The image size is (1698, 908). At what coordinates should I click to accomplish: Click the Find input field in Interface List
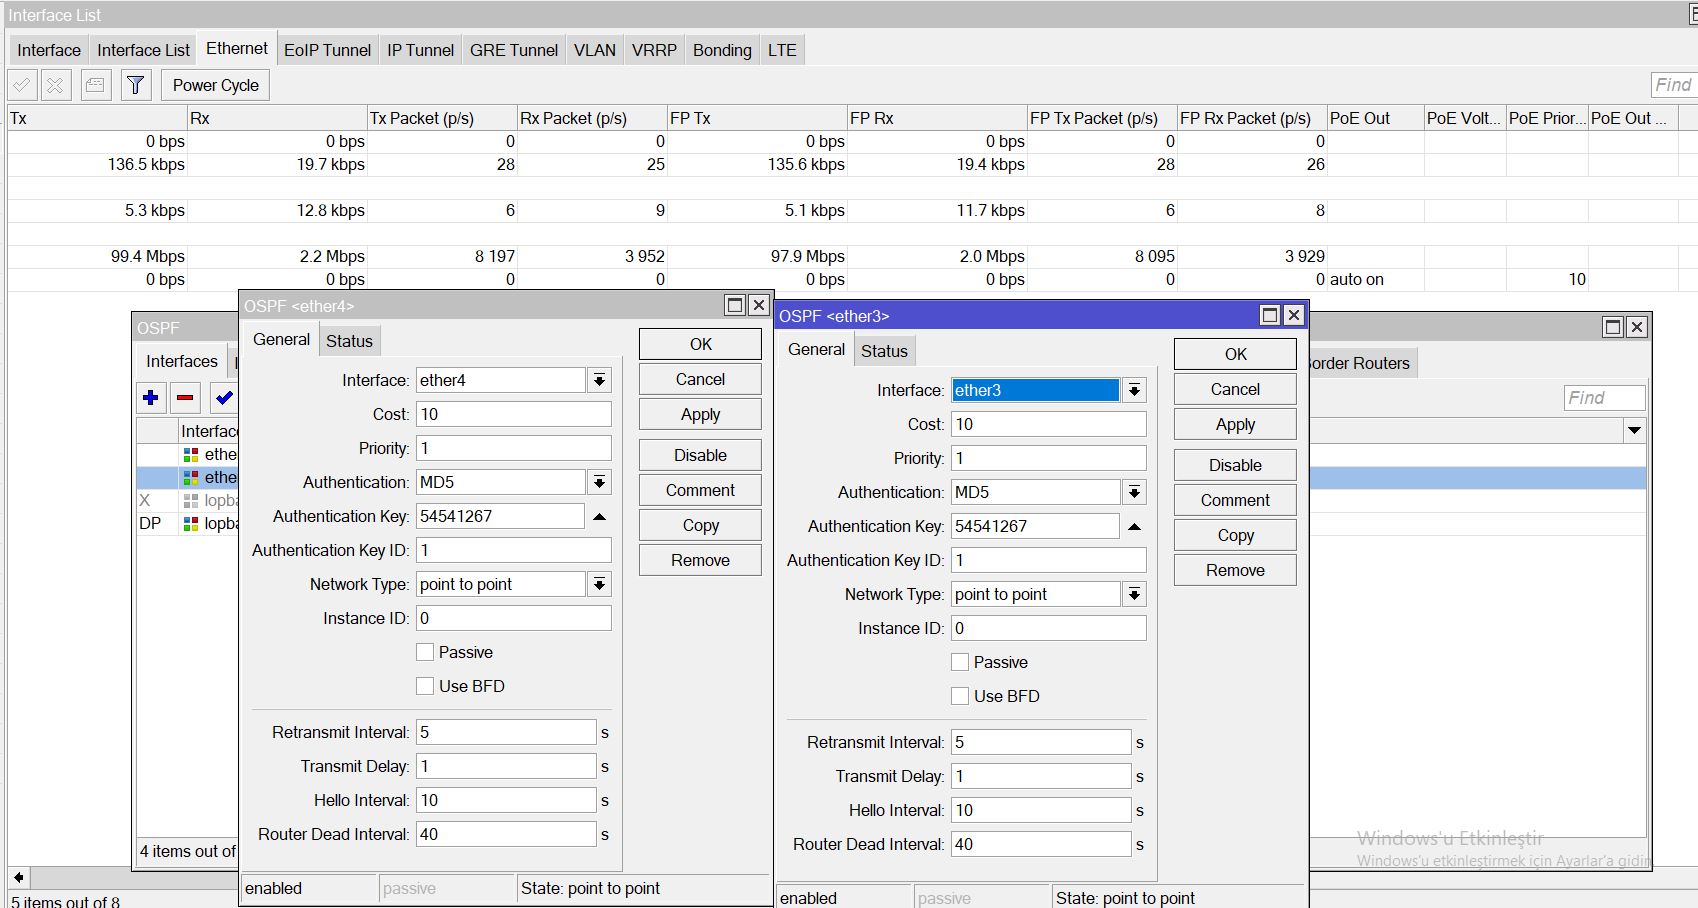1671,85
